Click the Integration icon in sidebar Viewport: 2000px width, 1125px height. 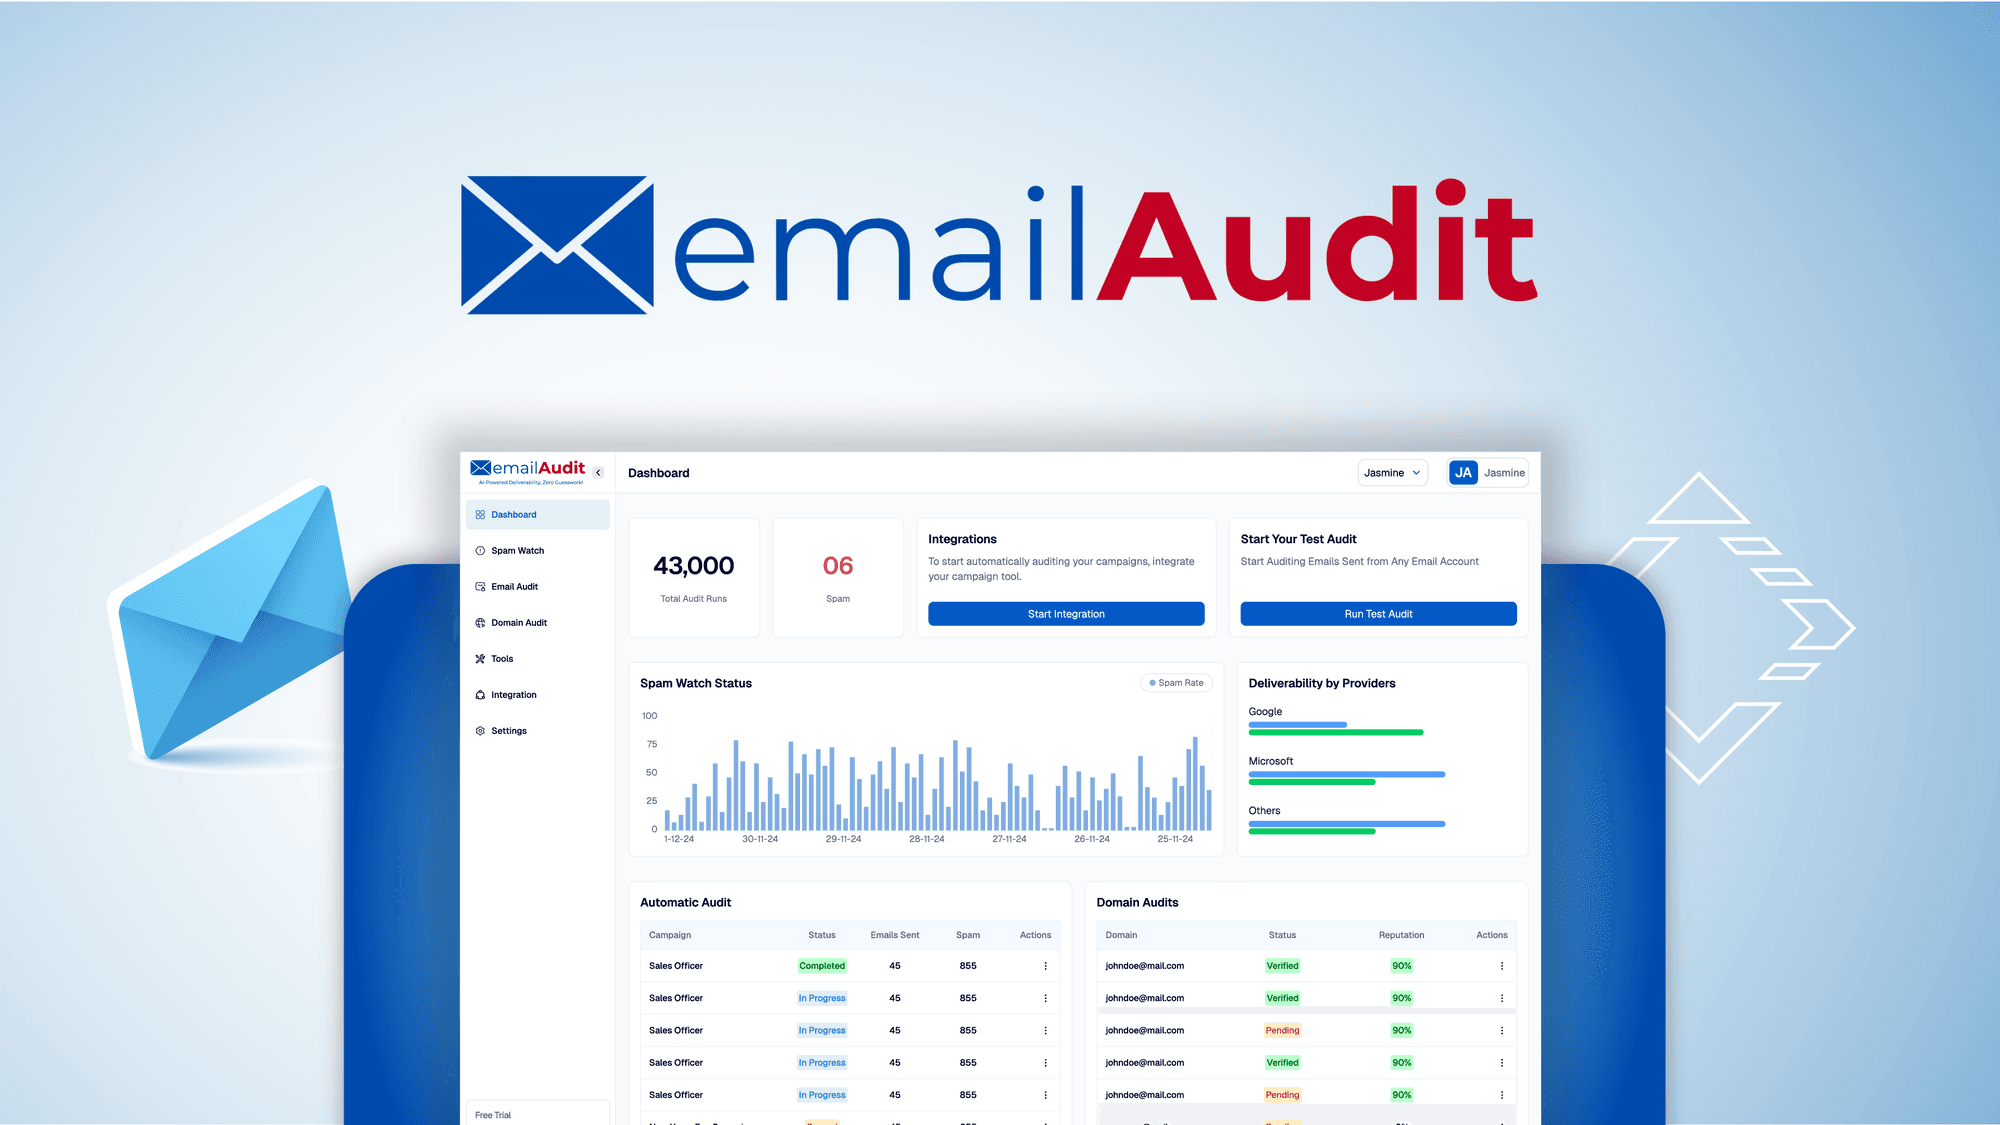(480, 695)
